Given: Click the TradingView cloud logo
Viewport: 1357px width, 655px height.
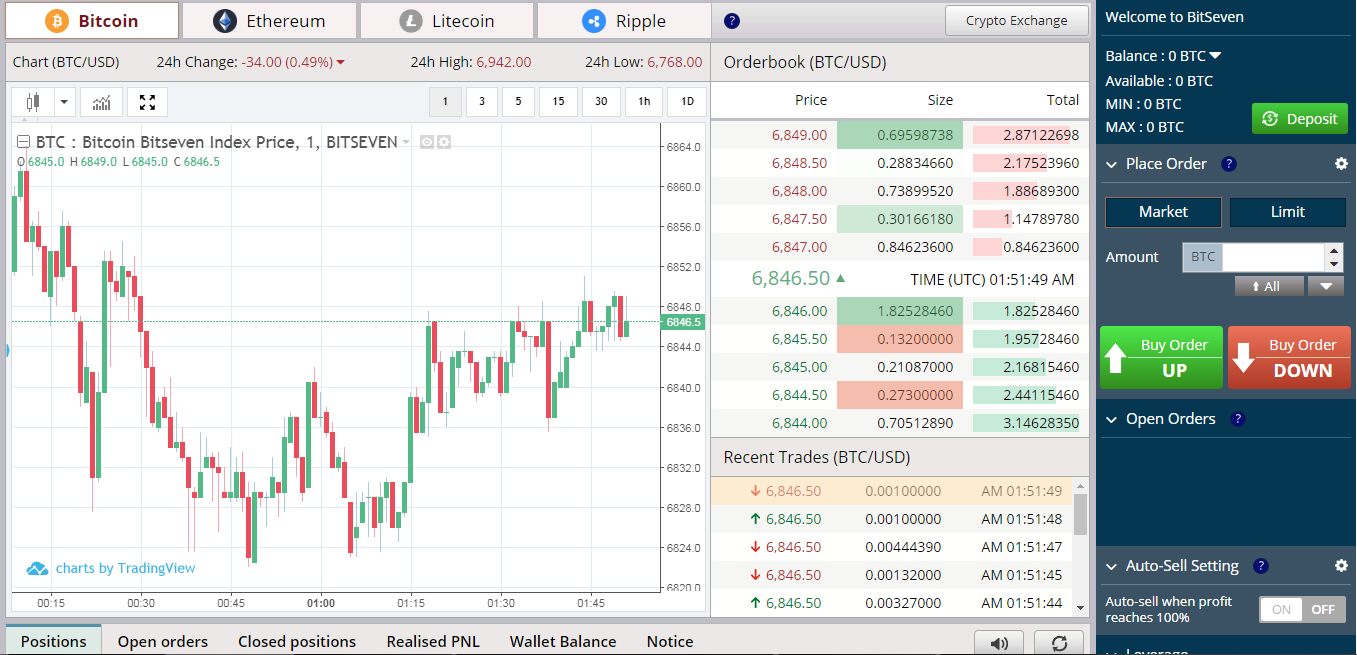Looking at the screenshot, I should 37,568.
